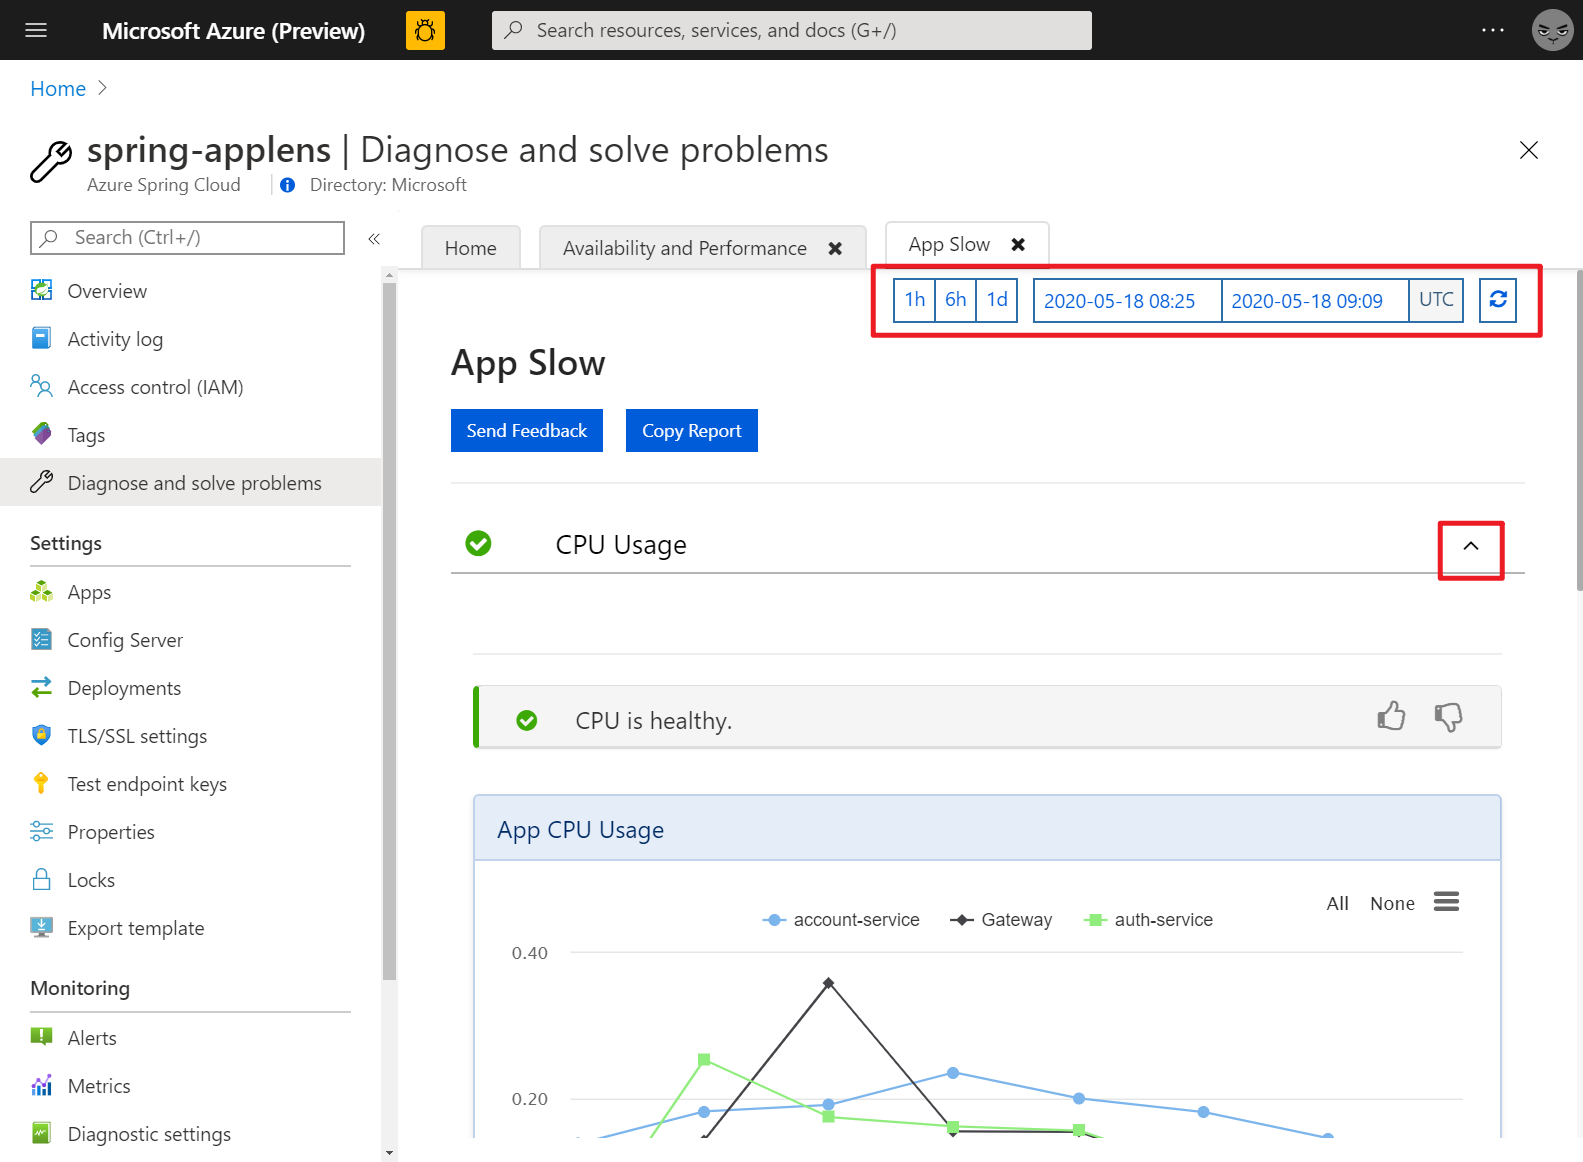This screenshot has height=1162, width=1583.
Task: Give thumbs up on CPU is healthy
Action: pyautogui.click(x=1391, y=716)
